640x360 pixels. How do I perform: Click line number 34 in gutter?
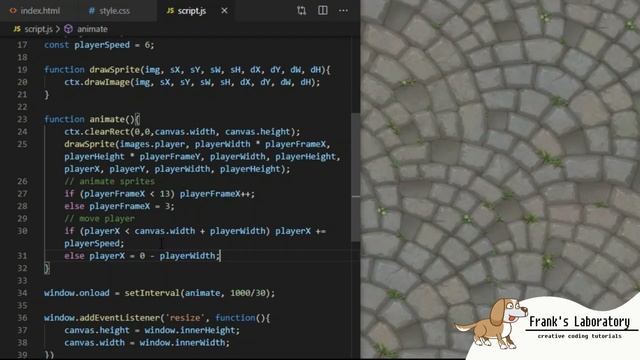22,293
